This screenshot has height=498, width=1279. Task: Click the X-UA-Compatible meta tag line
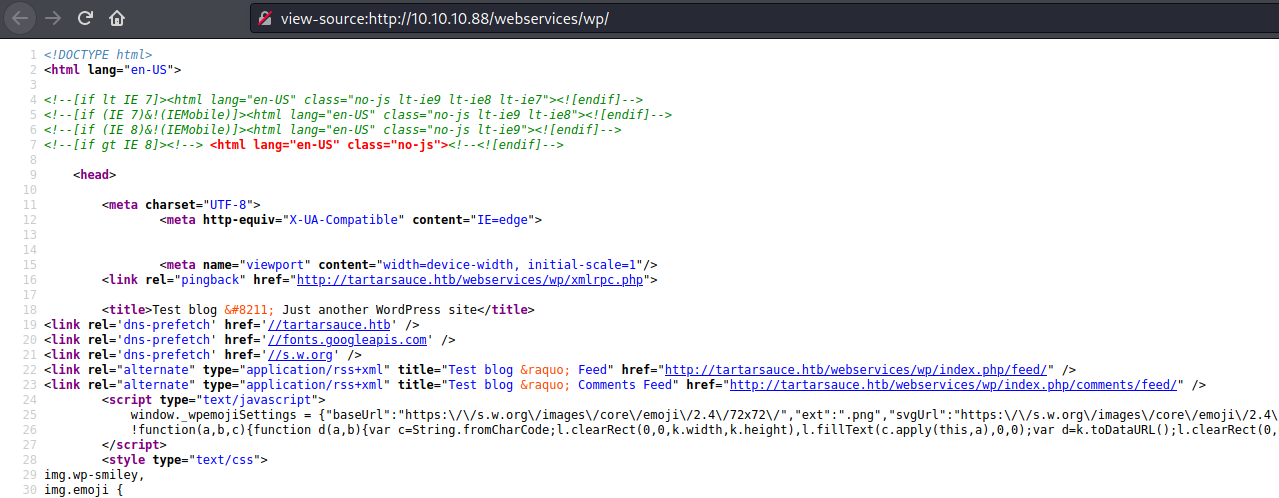[x=350, y=219]
